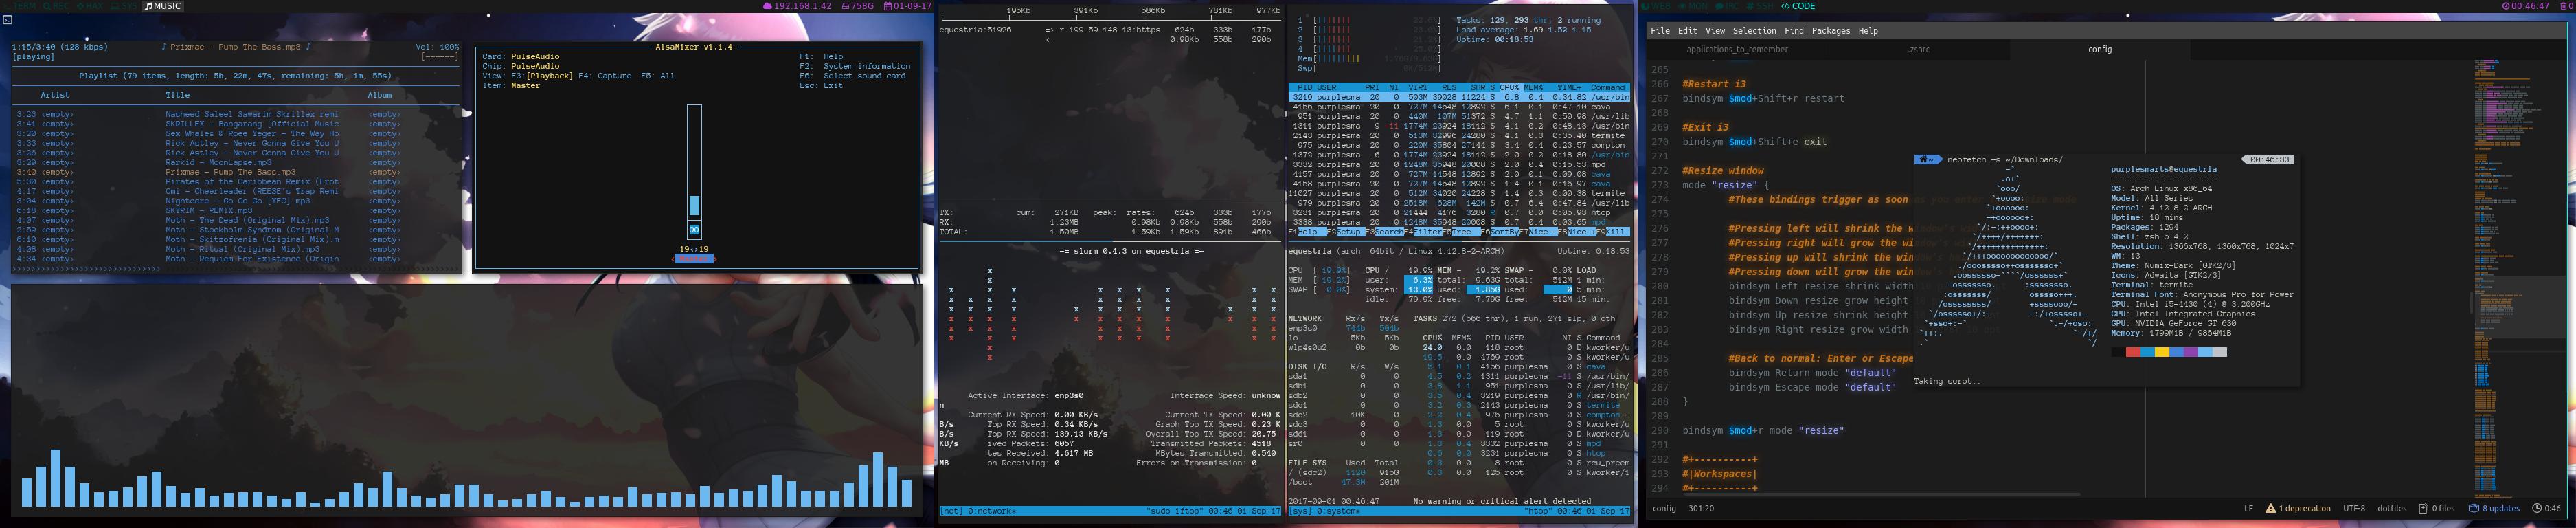Click the config file name in status bar
This screenshot has height=528, width=2576.
click(1664, 508)
